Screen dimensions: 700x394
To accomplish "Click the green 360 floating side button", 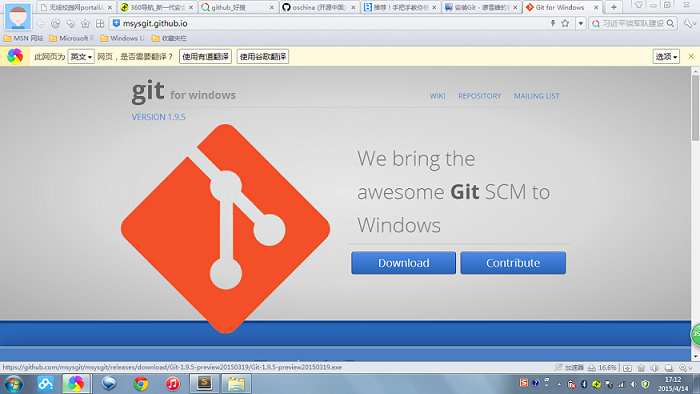I will click(x=696, y=334).
